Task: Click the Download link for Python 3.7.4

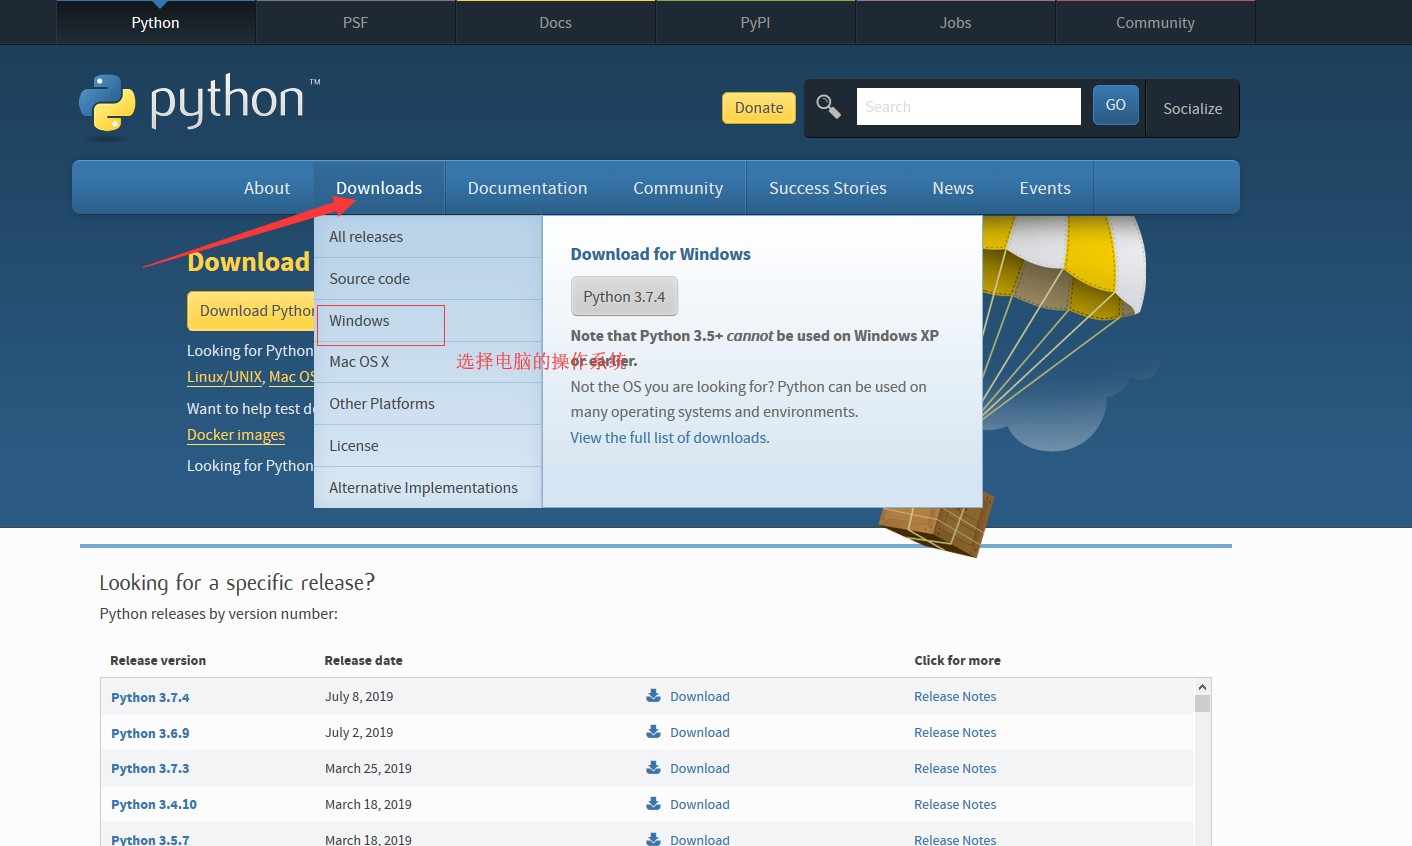Action: pos(700,697)
